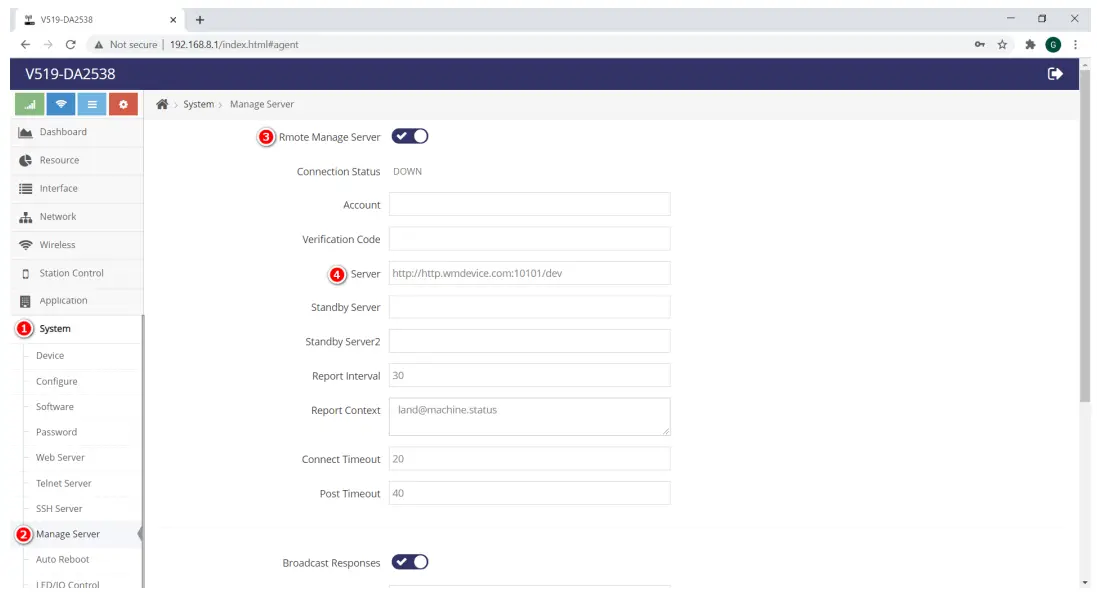Select Software under System
1097x608 pixels.
55,406
